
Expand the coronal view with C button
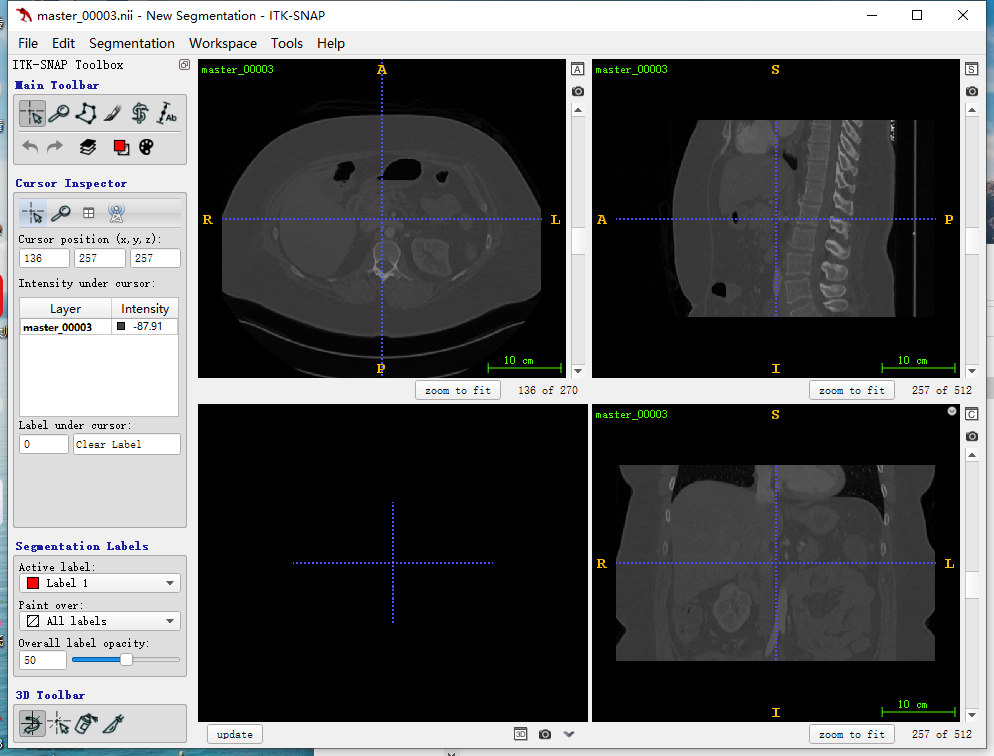pos(972,414)
